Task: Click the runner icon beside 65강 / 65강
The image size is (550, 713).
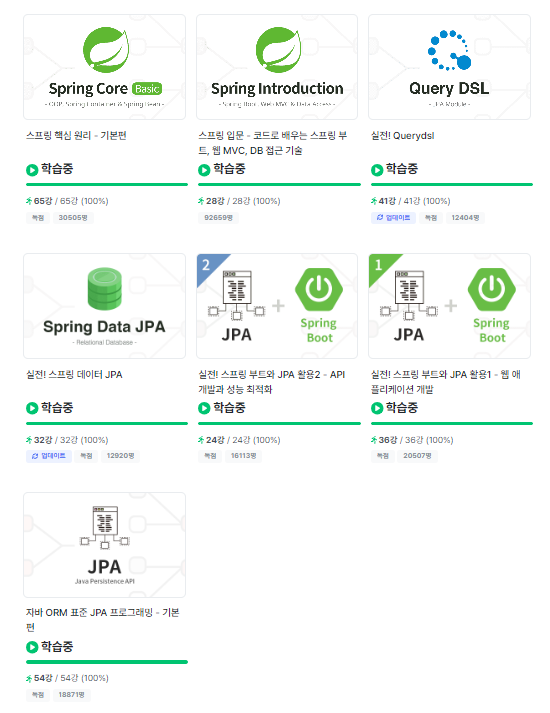Action: (29, 201)
